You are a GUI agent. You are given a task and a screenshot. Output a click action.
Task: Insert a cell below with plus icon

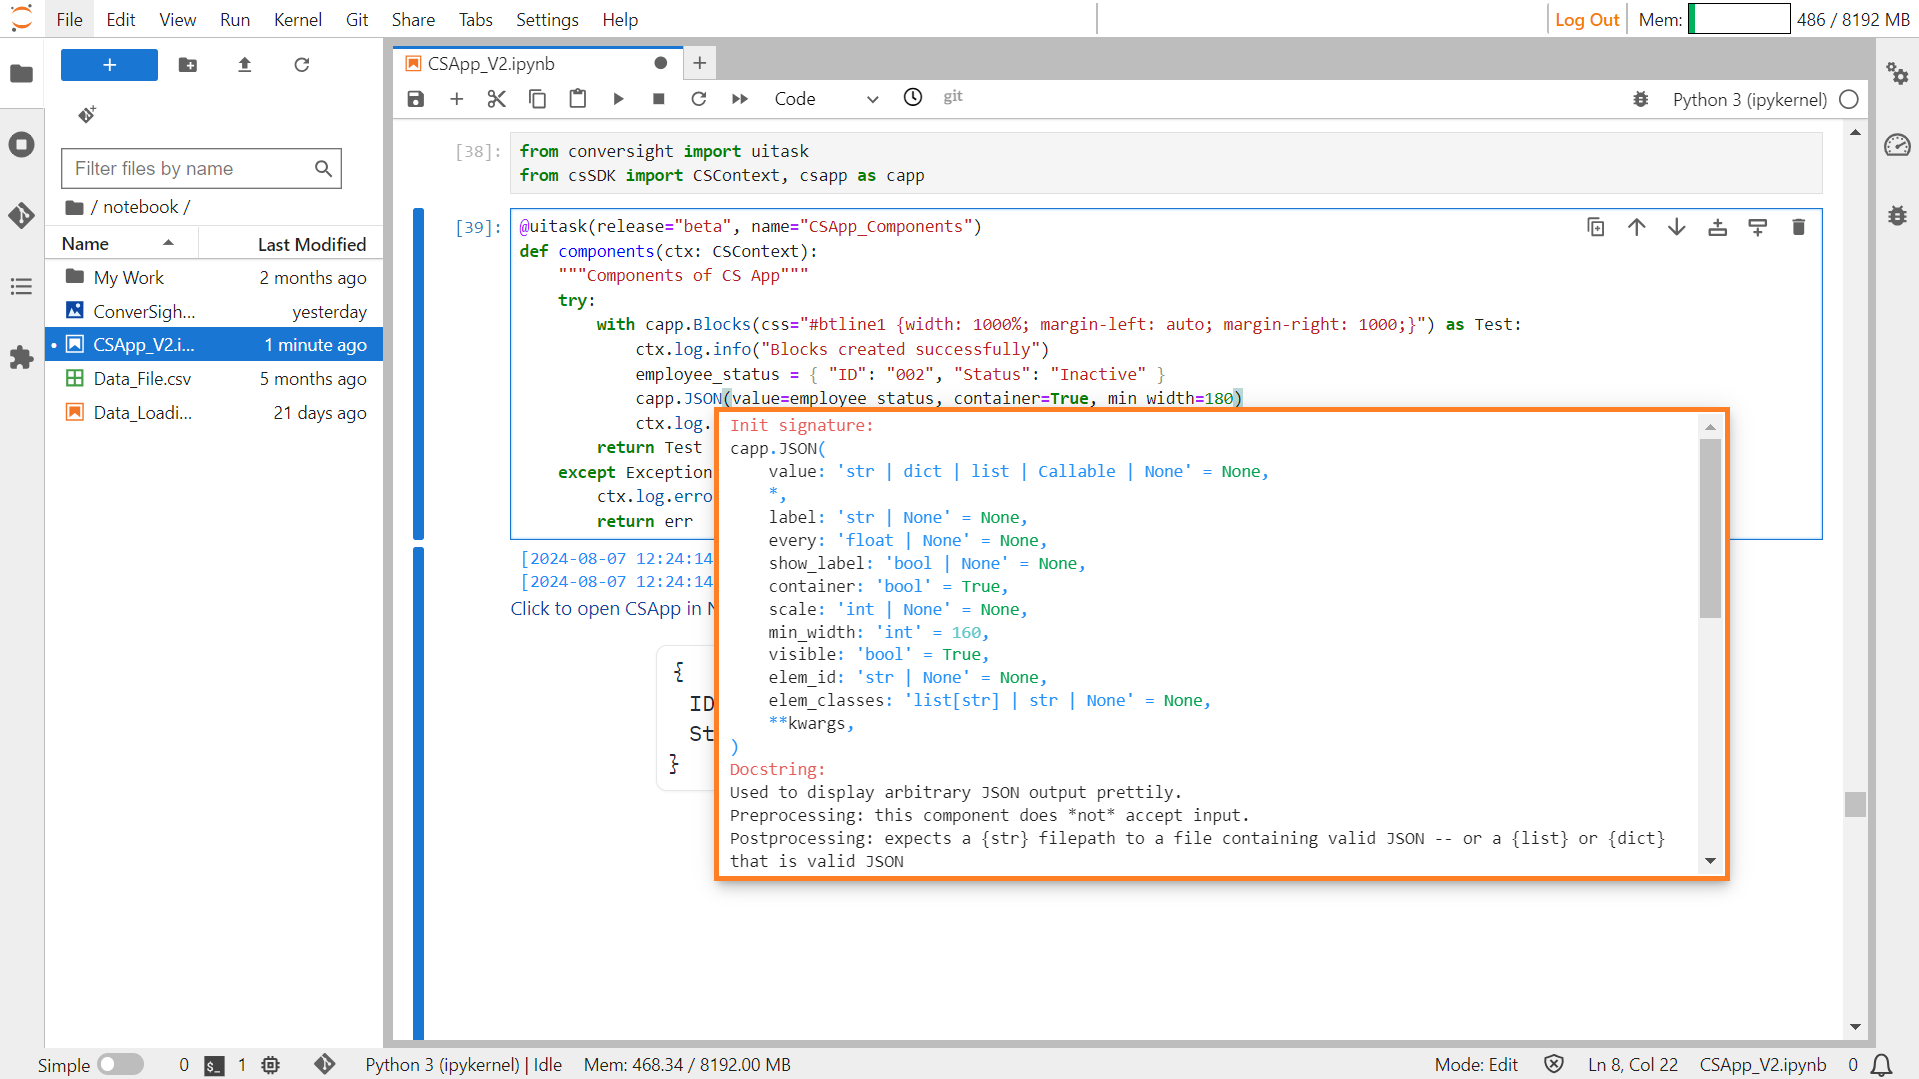(x=457, y=99)
